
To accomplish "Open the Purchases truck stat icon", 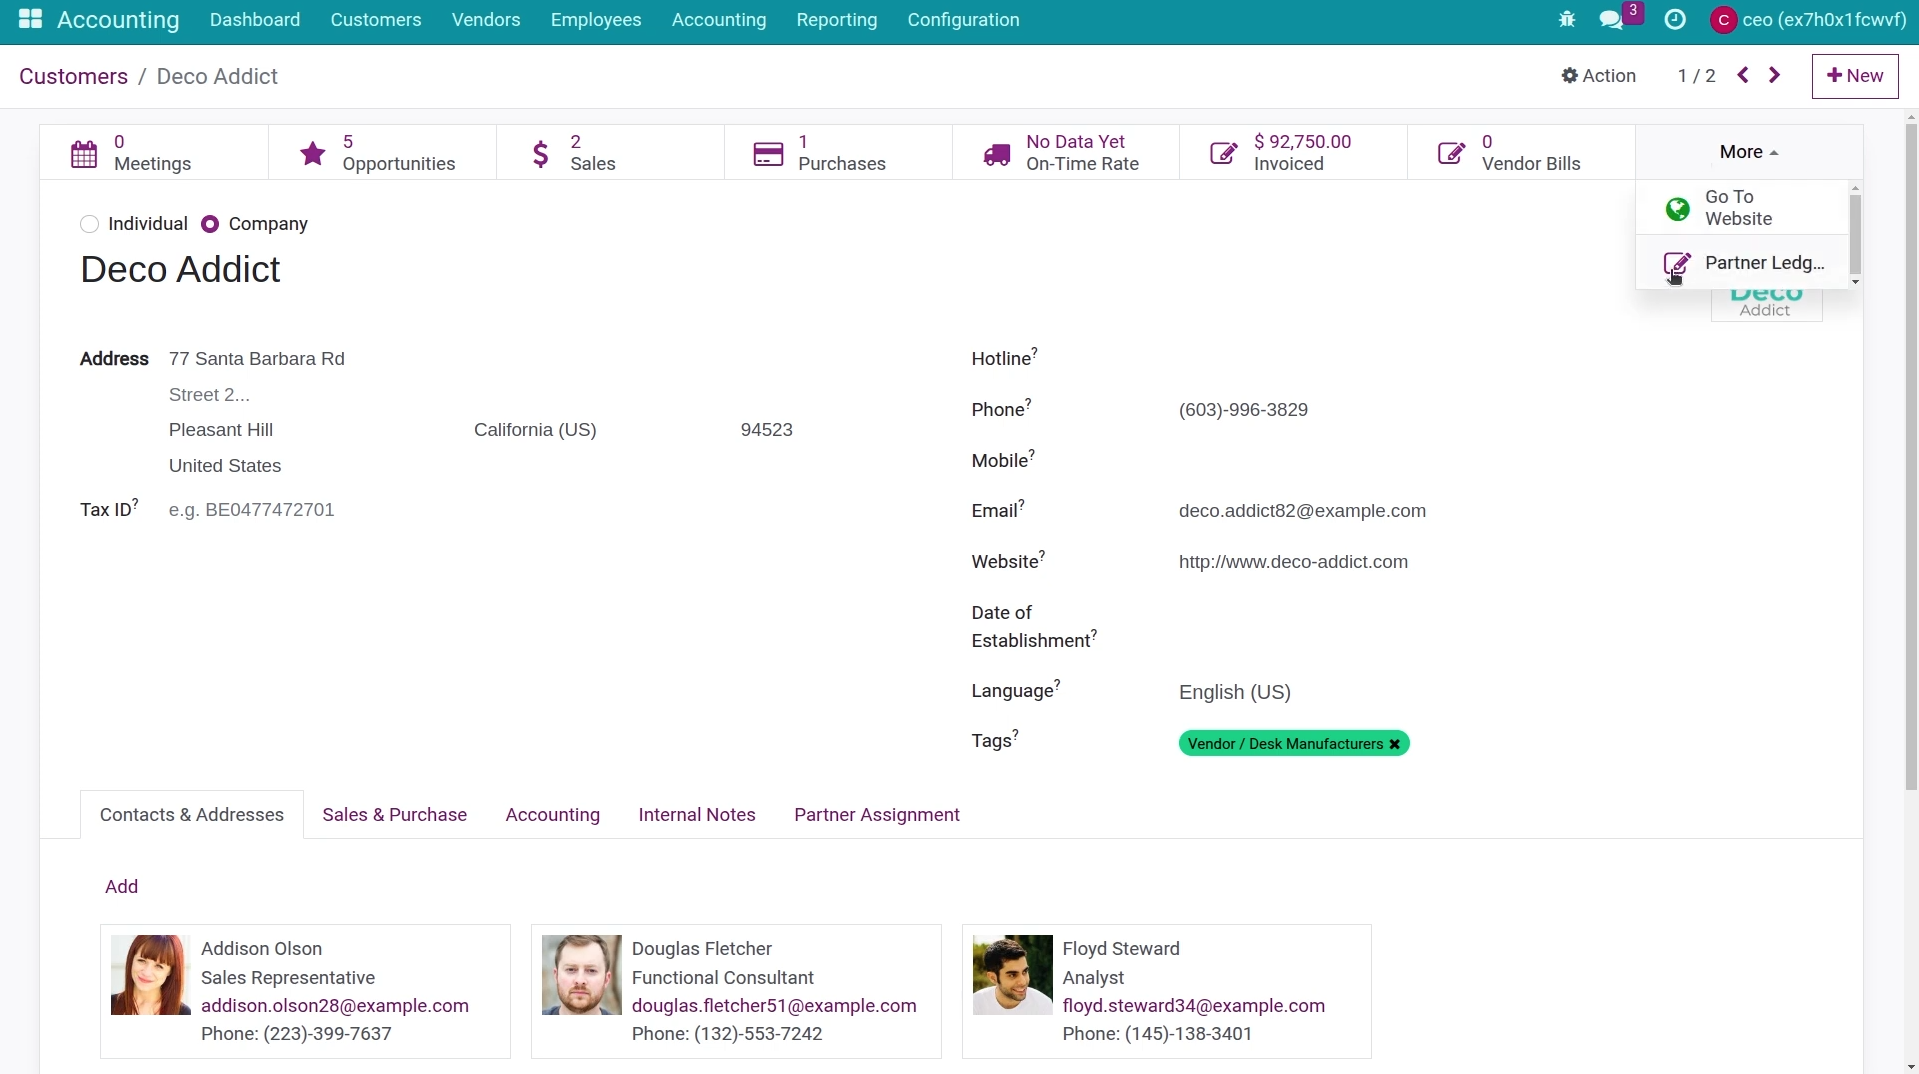I will (x=767, y=153).
